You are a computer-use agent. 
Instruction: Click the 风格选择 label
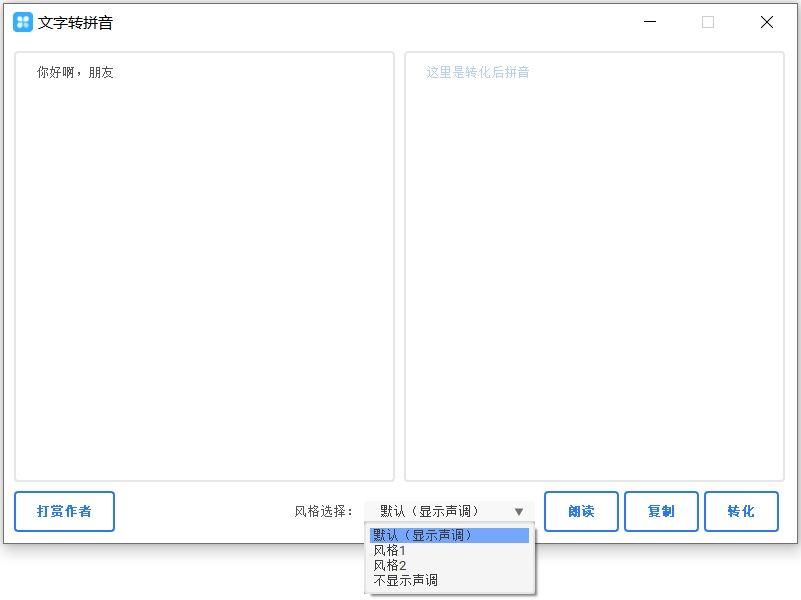click(323, 511)
